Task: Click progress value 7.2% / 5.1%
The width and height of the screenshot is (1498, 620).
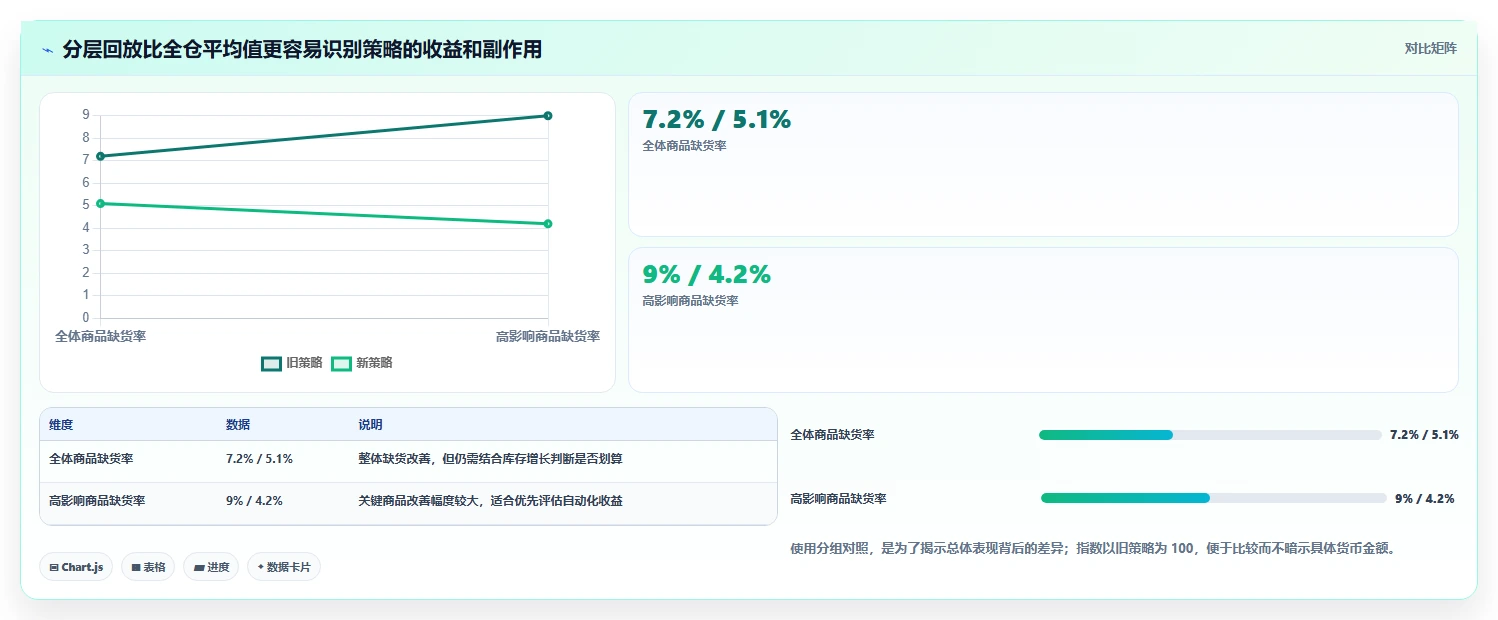Action: point(1424,435)
